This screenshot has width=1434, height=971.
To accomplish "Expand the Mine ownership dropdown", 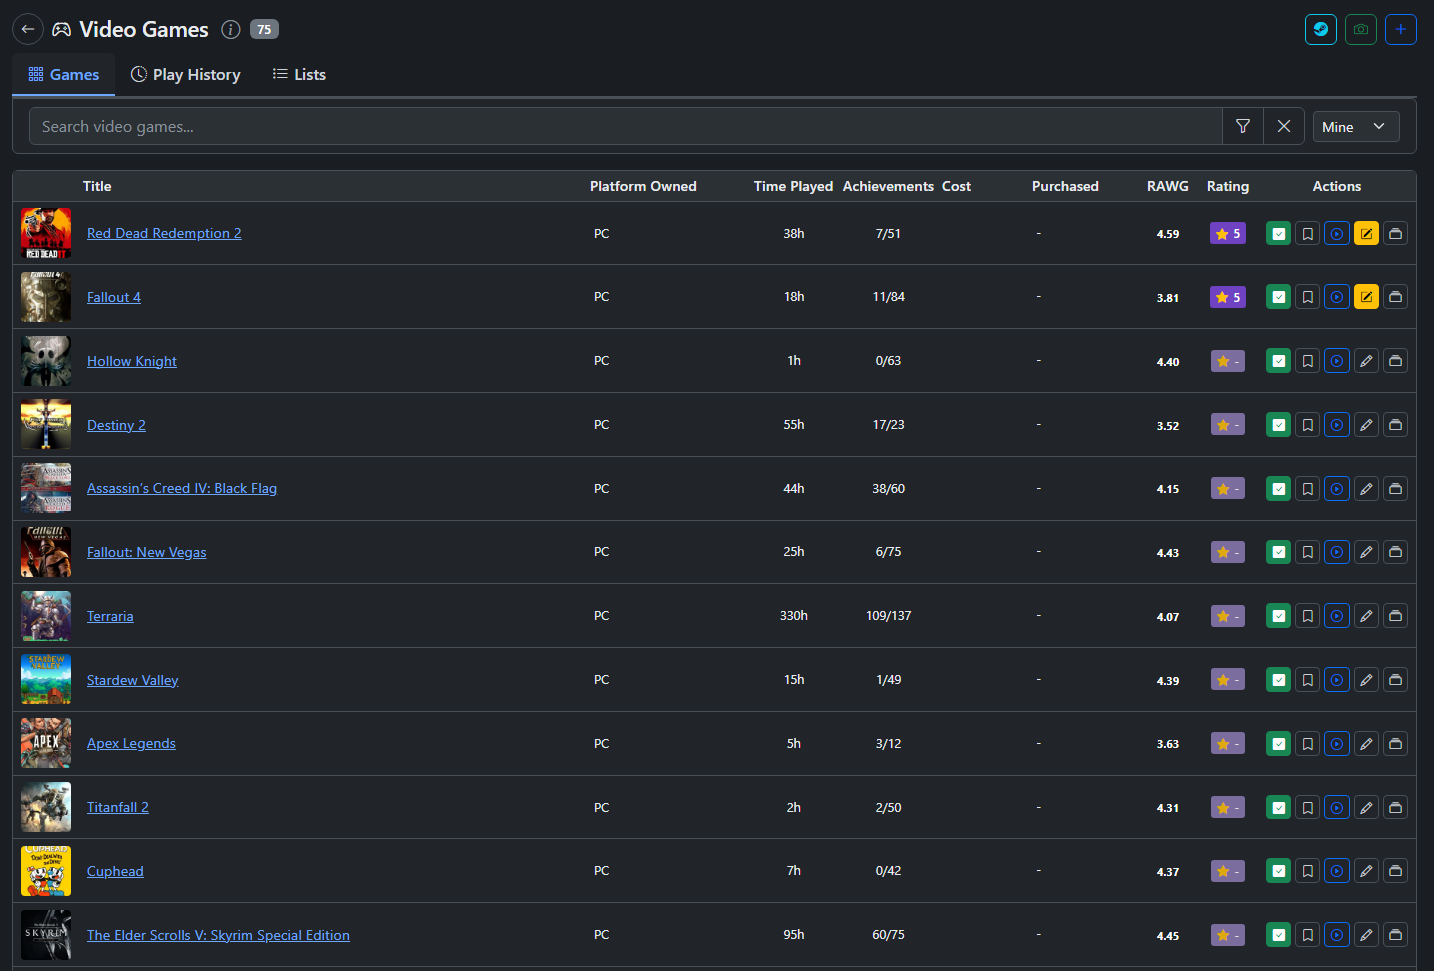I will [x=1355, y=127].
